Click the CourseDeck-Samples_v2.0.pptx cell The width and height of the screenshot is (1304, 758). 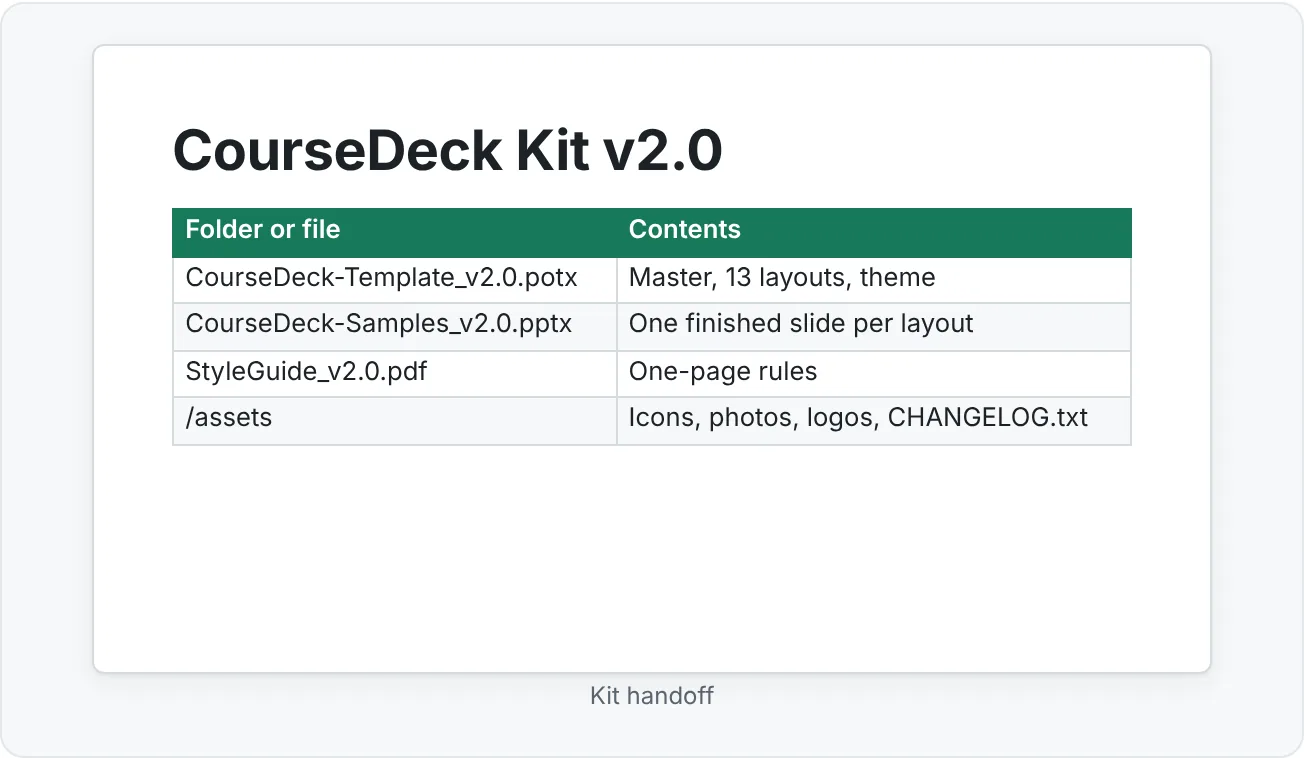tap(394, 325)
